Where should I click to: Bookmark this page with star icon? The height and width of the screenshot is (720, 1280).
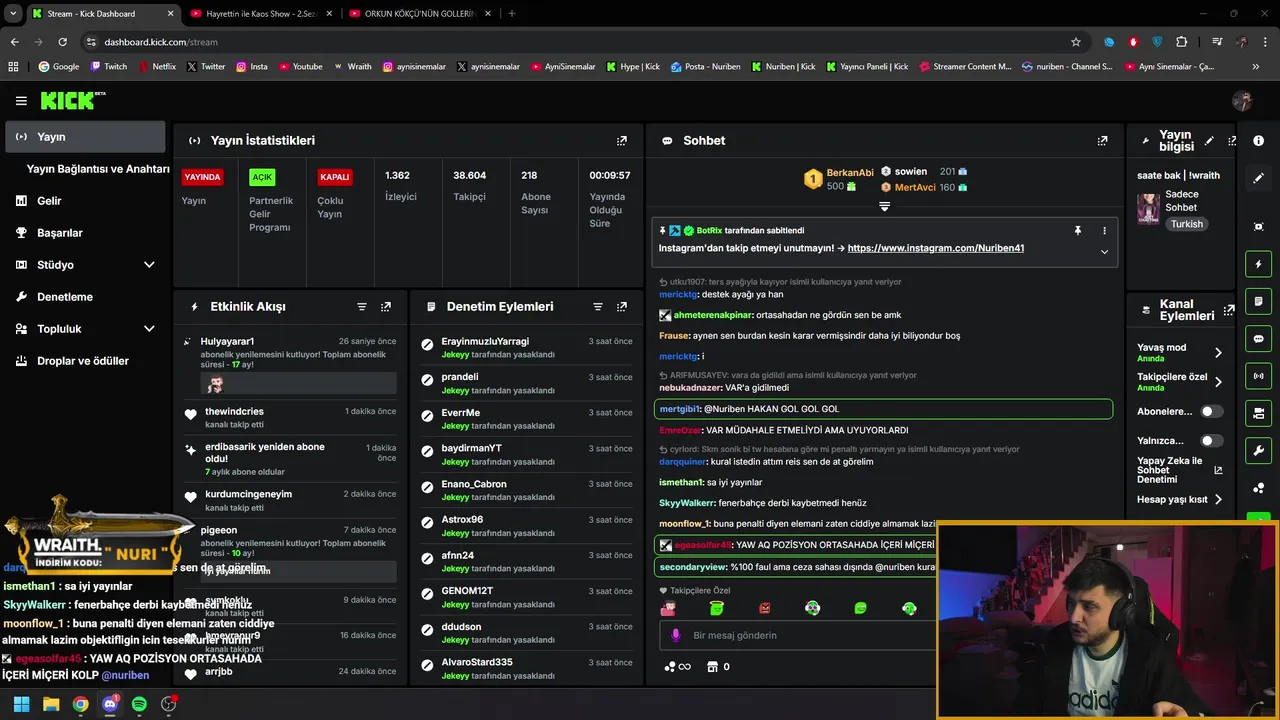tap(1076, 42)
